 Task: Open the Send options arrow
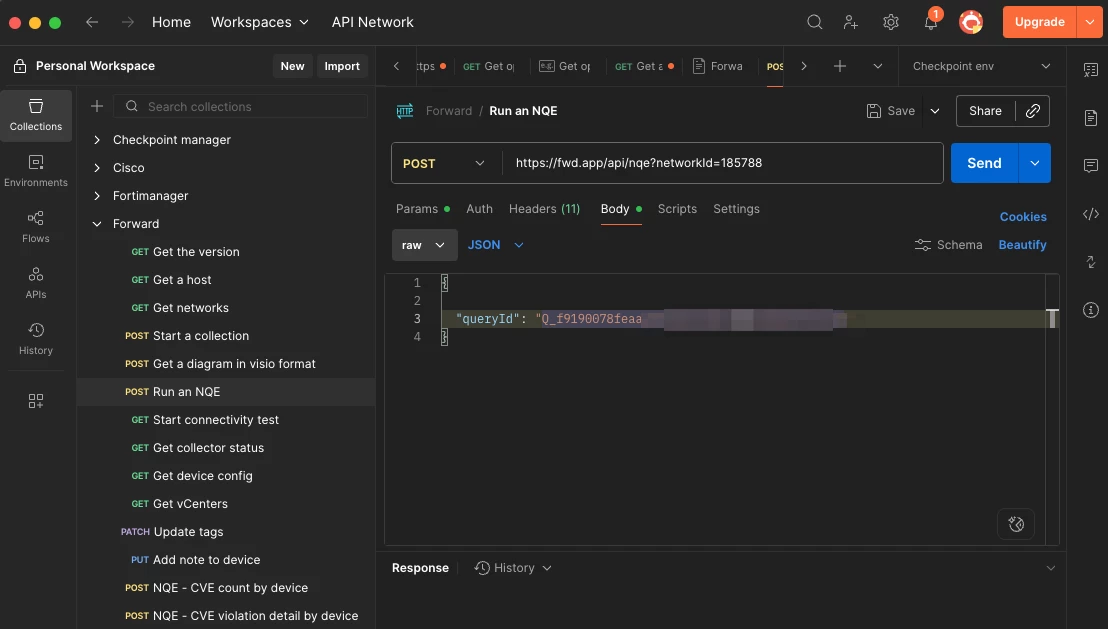(x=1035, y=163)
